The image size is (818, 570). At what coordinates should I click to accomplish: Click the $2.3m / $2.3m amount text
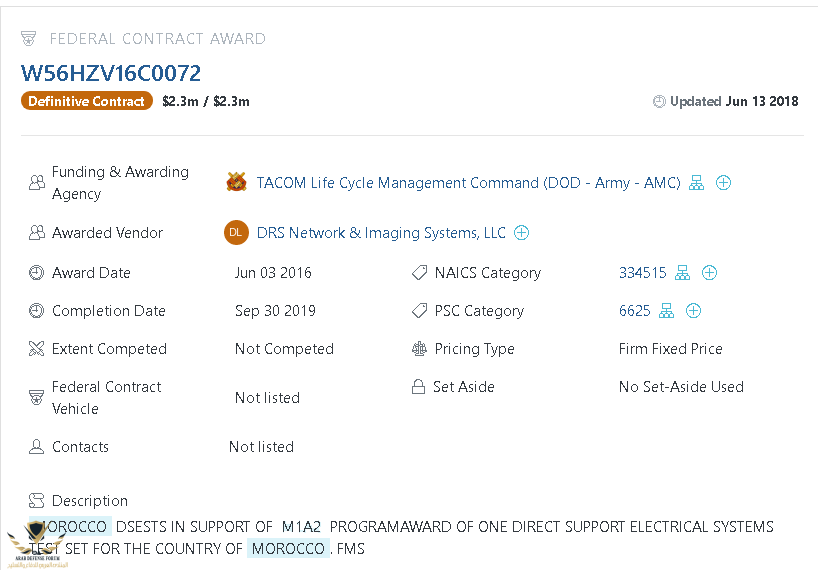[206, 101]
